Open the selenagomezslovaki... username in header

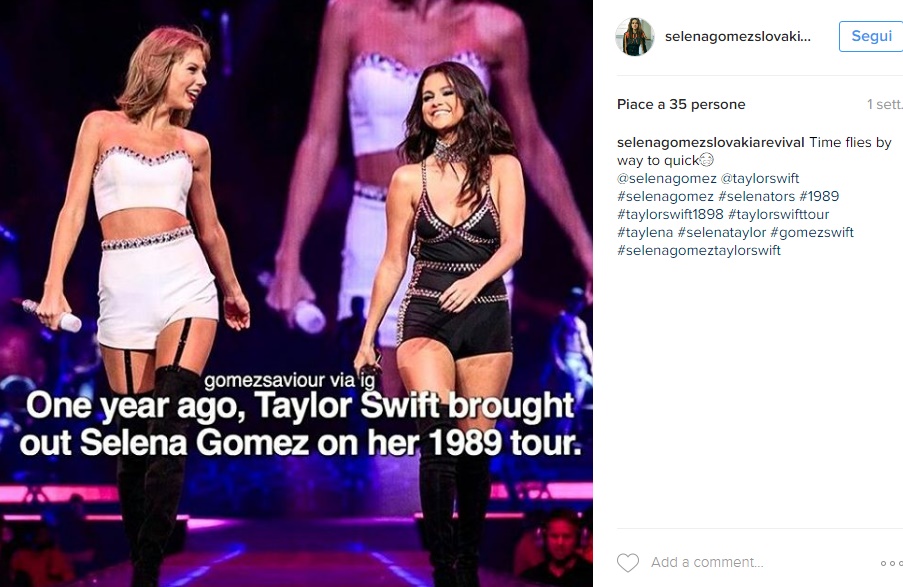click(738, 36)
